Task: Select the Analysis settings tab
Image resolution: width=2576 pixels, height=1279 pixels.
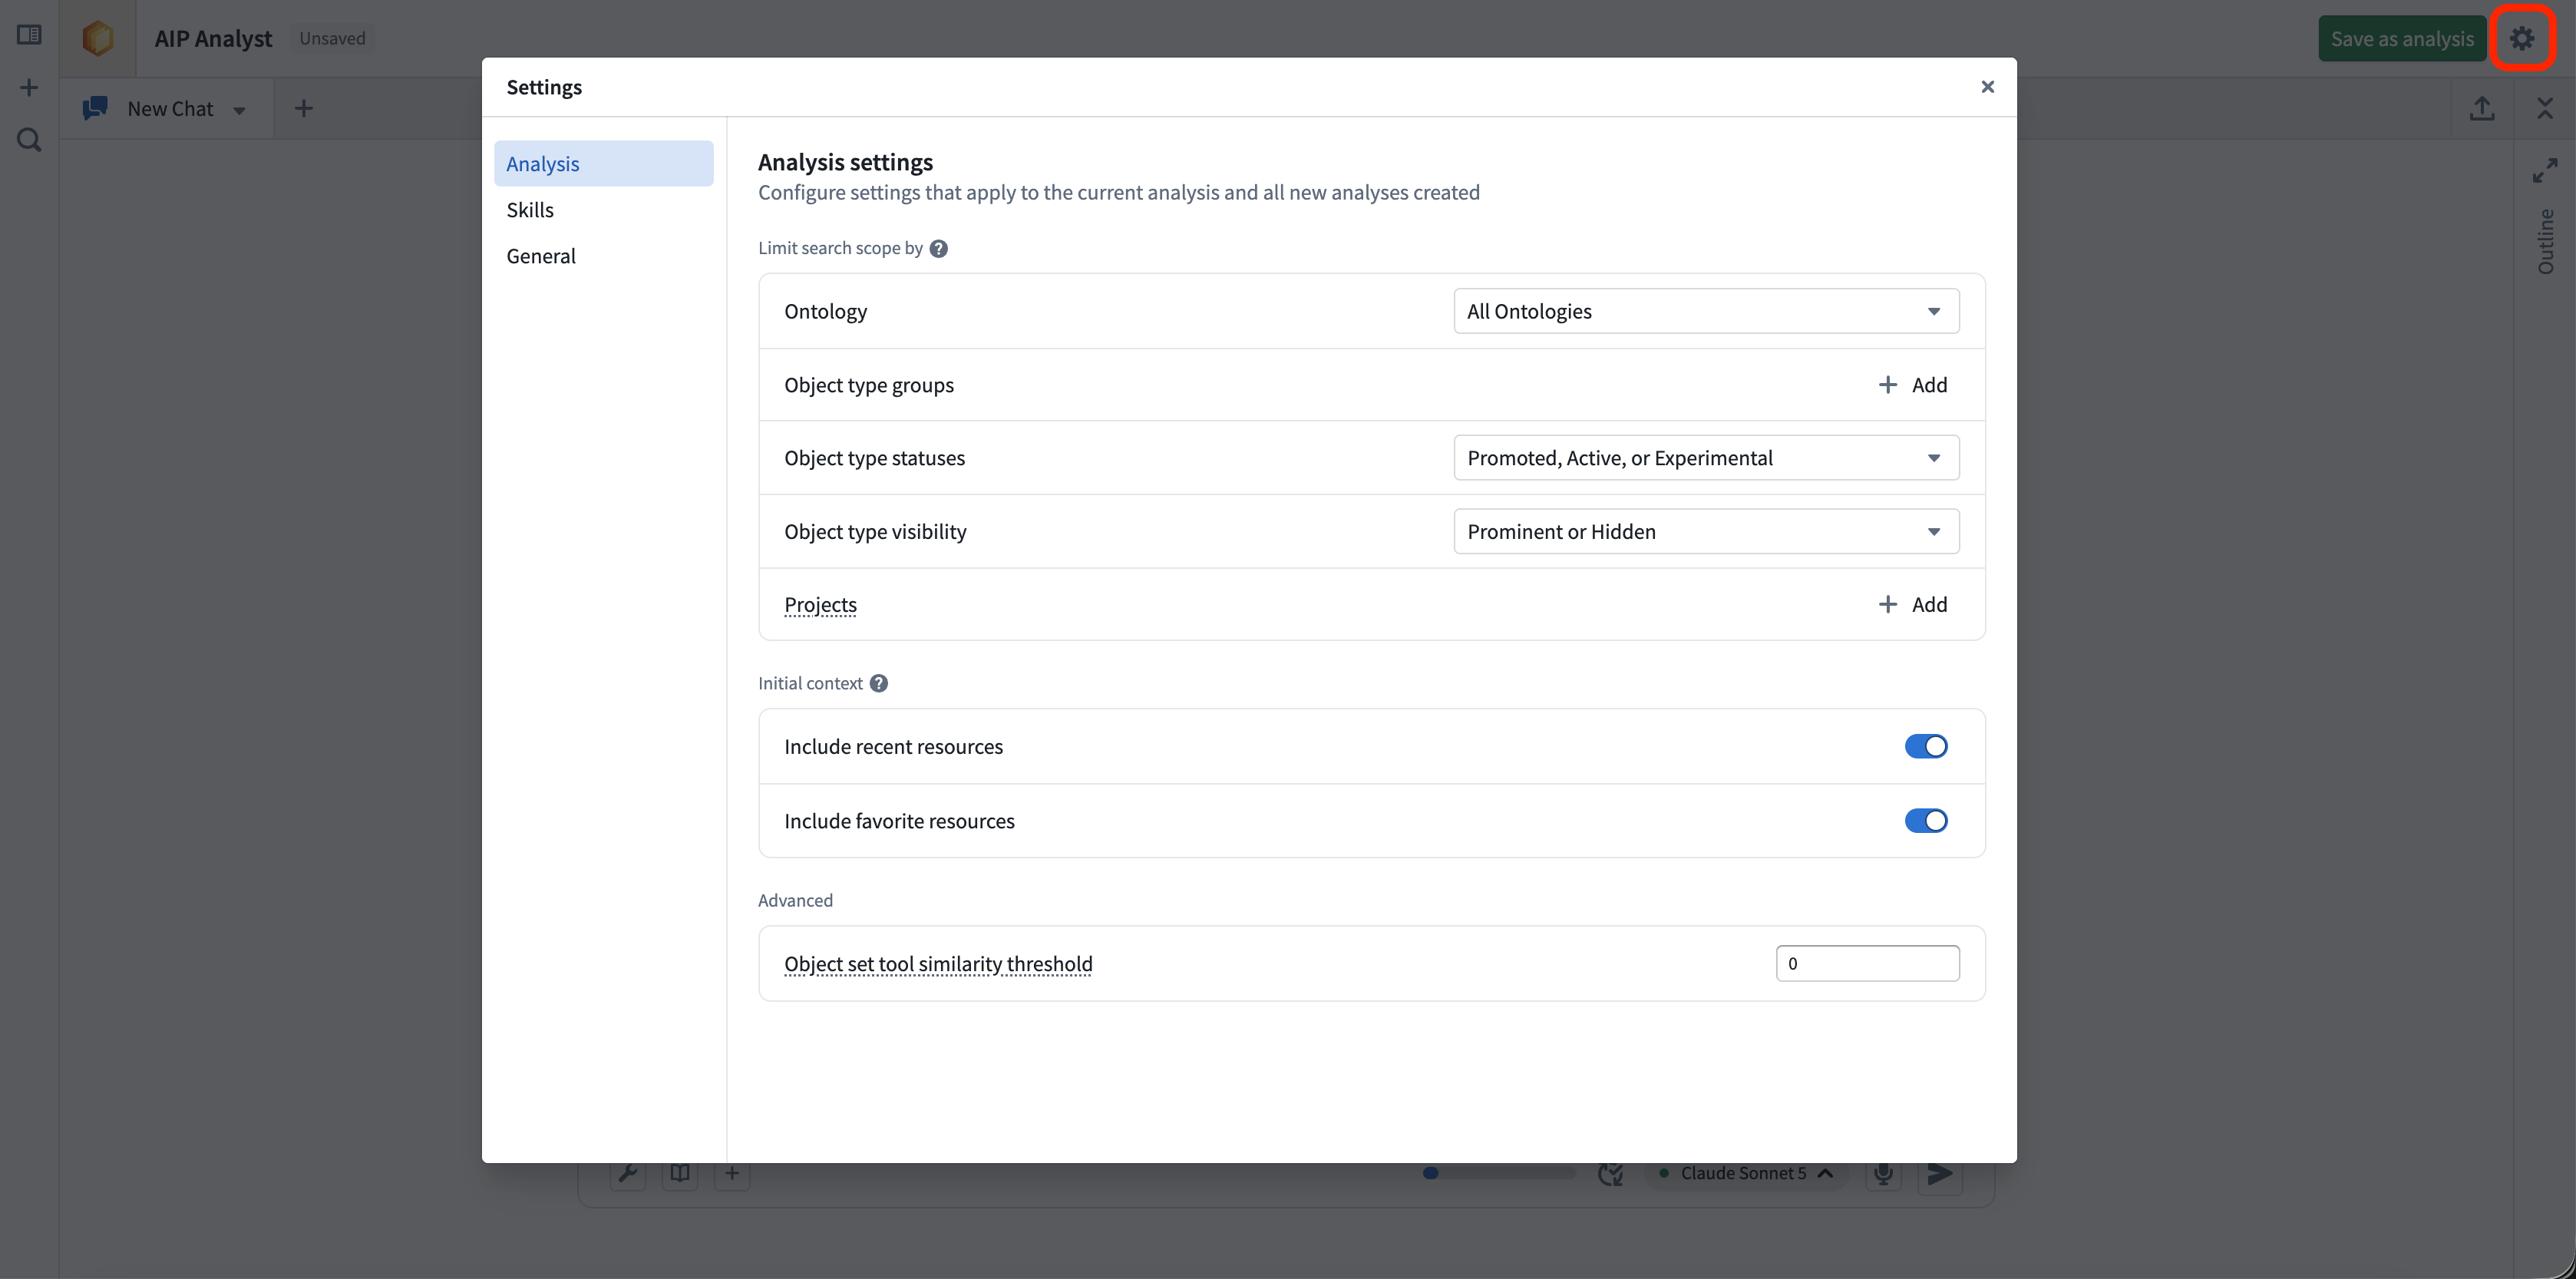Action: click(603, 163)
